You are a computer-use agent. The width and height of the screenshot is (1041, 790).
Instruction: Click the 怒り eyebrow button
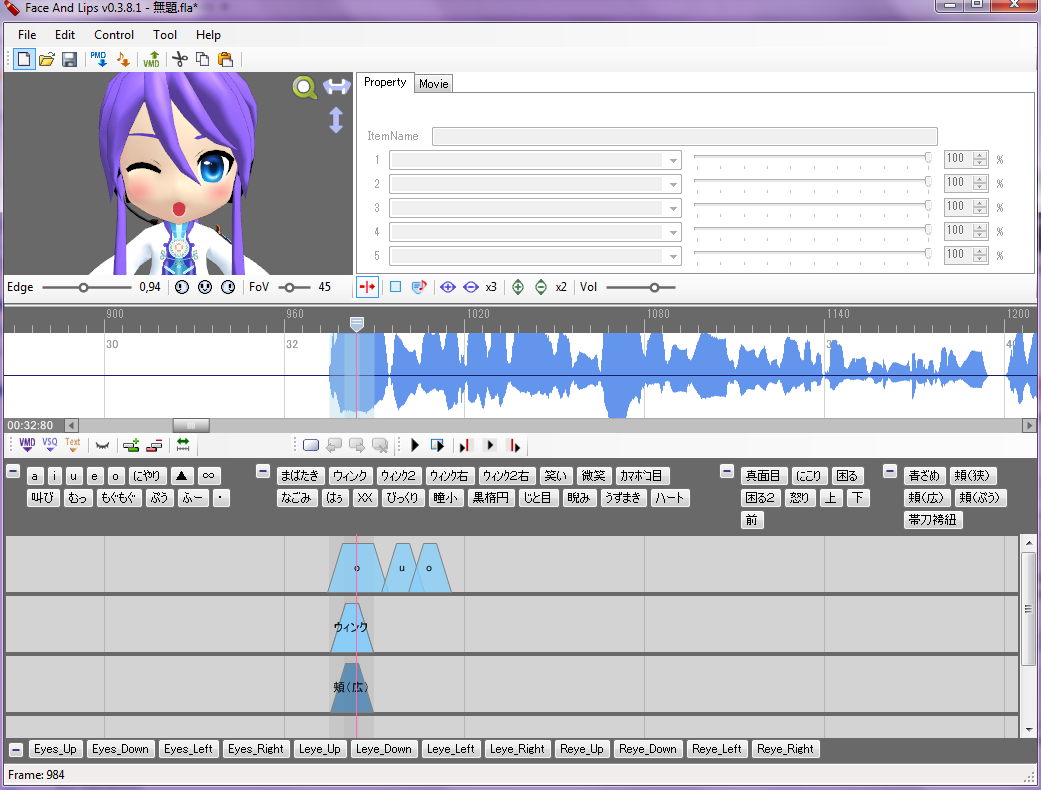click(x=799, y=498)
